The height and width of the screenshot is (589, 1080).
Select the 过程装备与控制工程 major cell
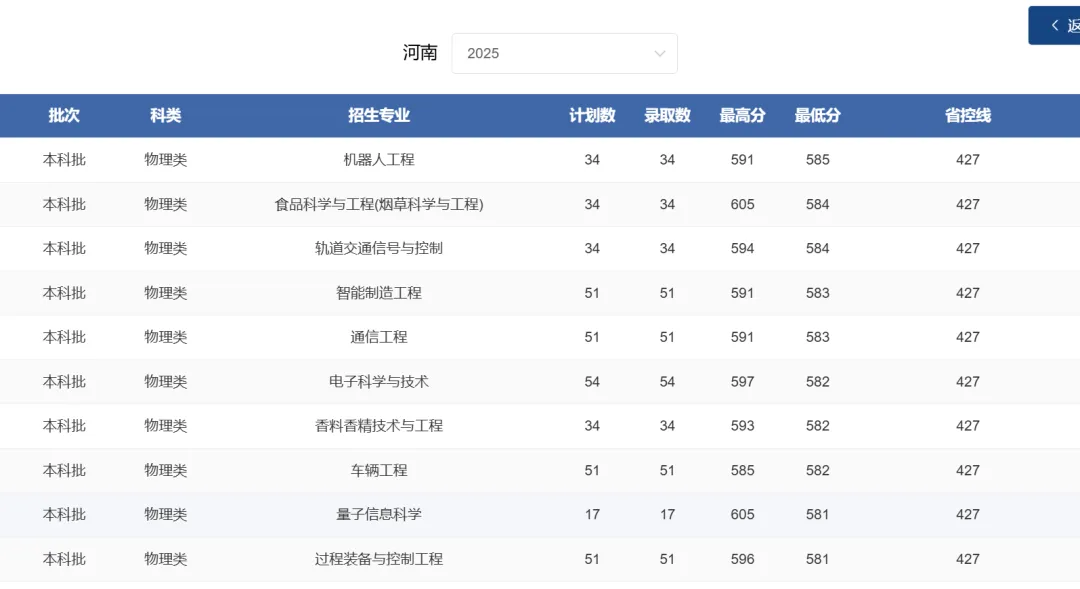379,559
